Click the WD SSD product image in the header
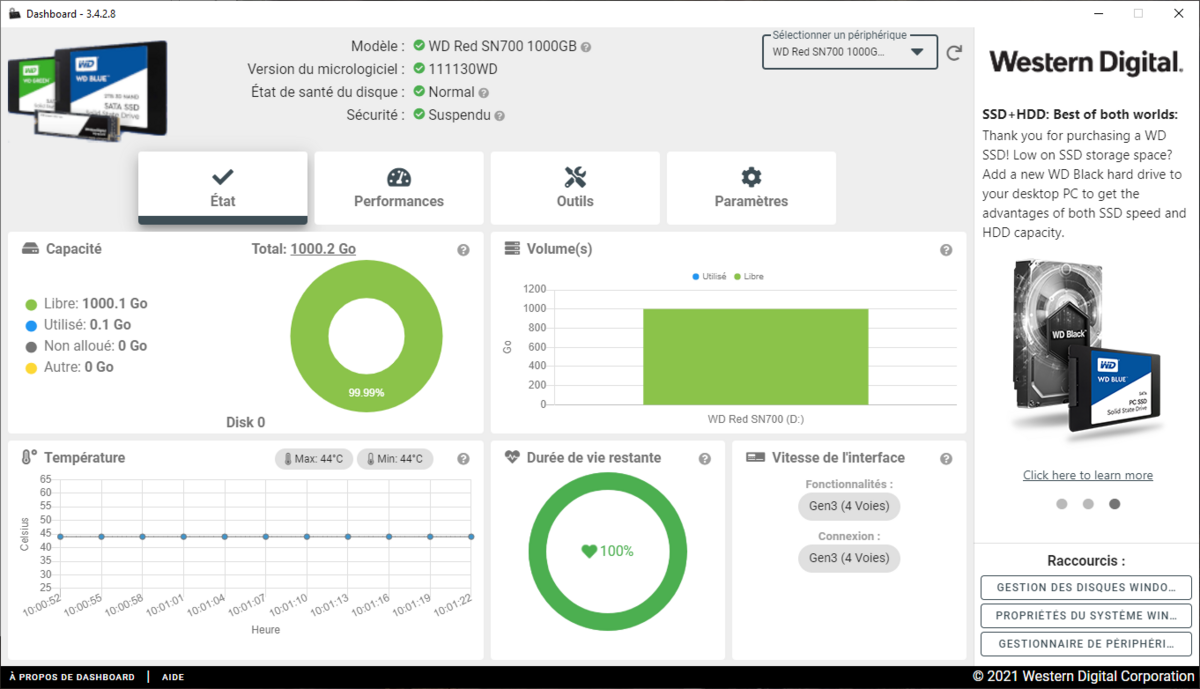This screenshot has height=689, width=1200. (x=88, y=90)
